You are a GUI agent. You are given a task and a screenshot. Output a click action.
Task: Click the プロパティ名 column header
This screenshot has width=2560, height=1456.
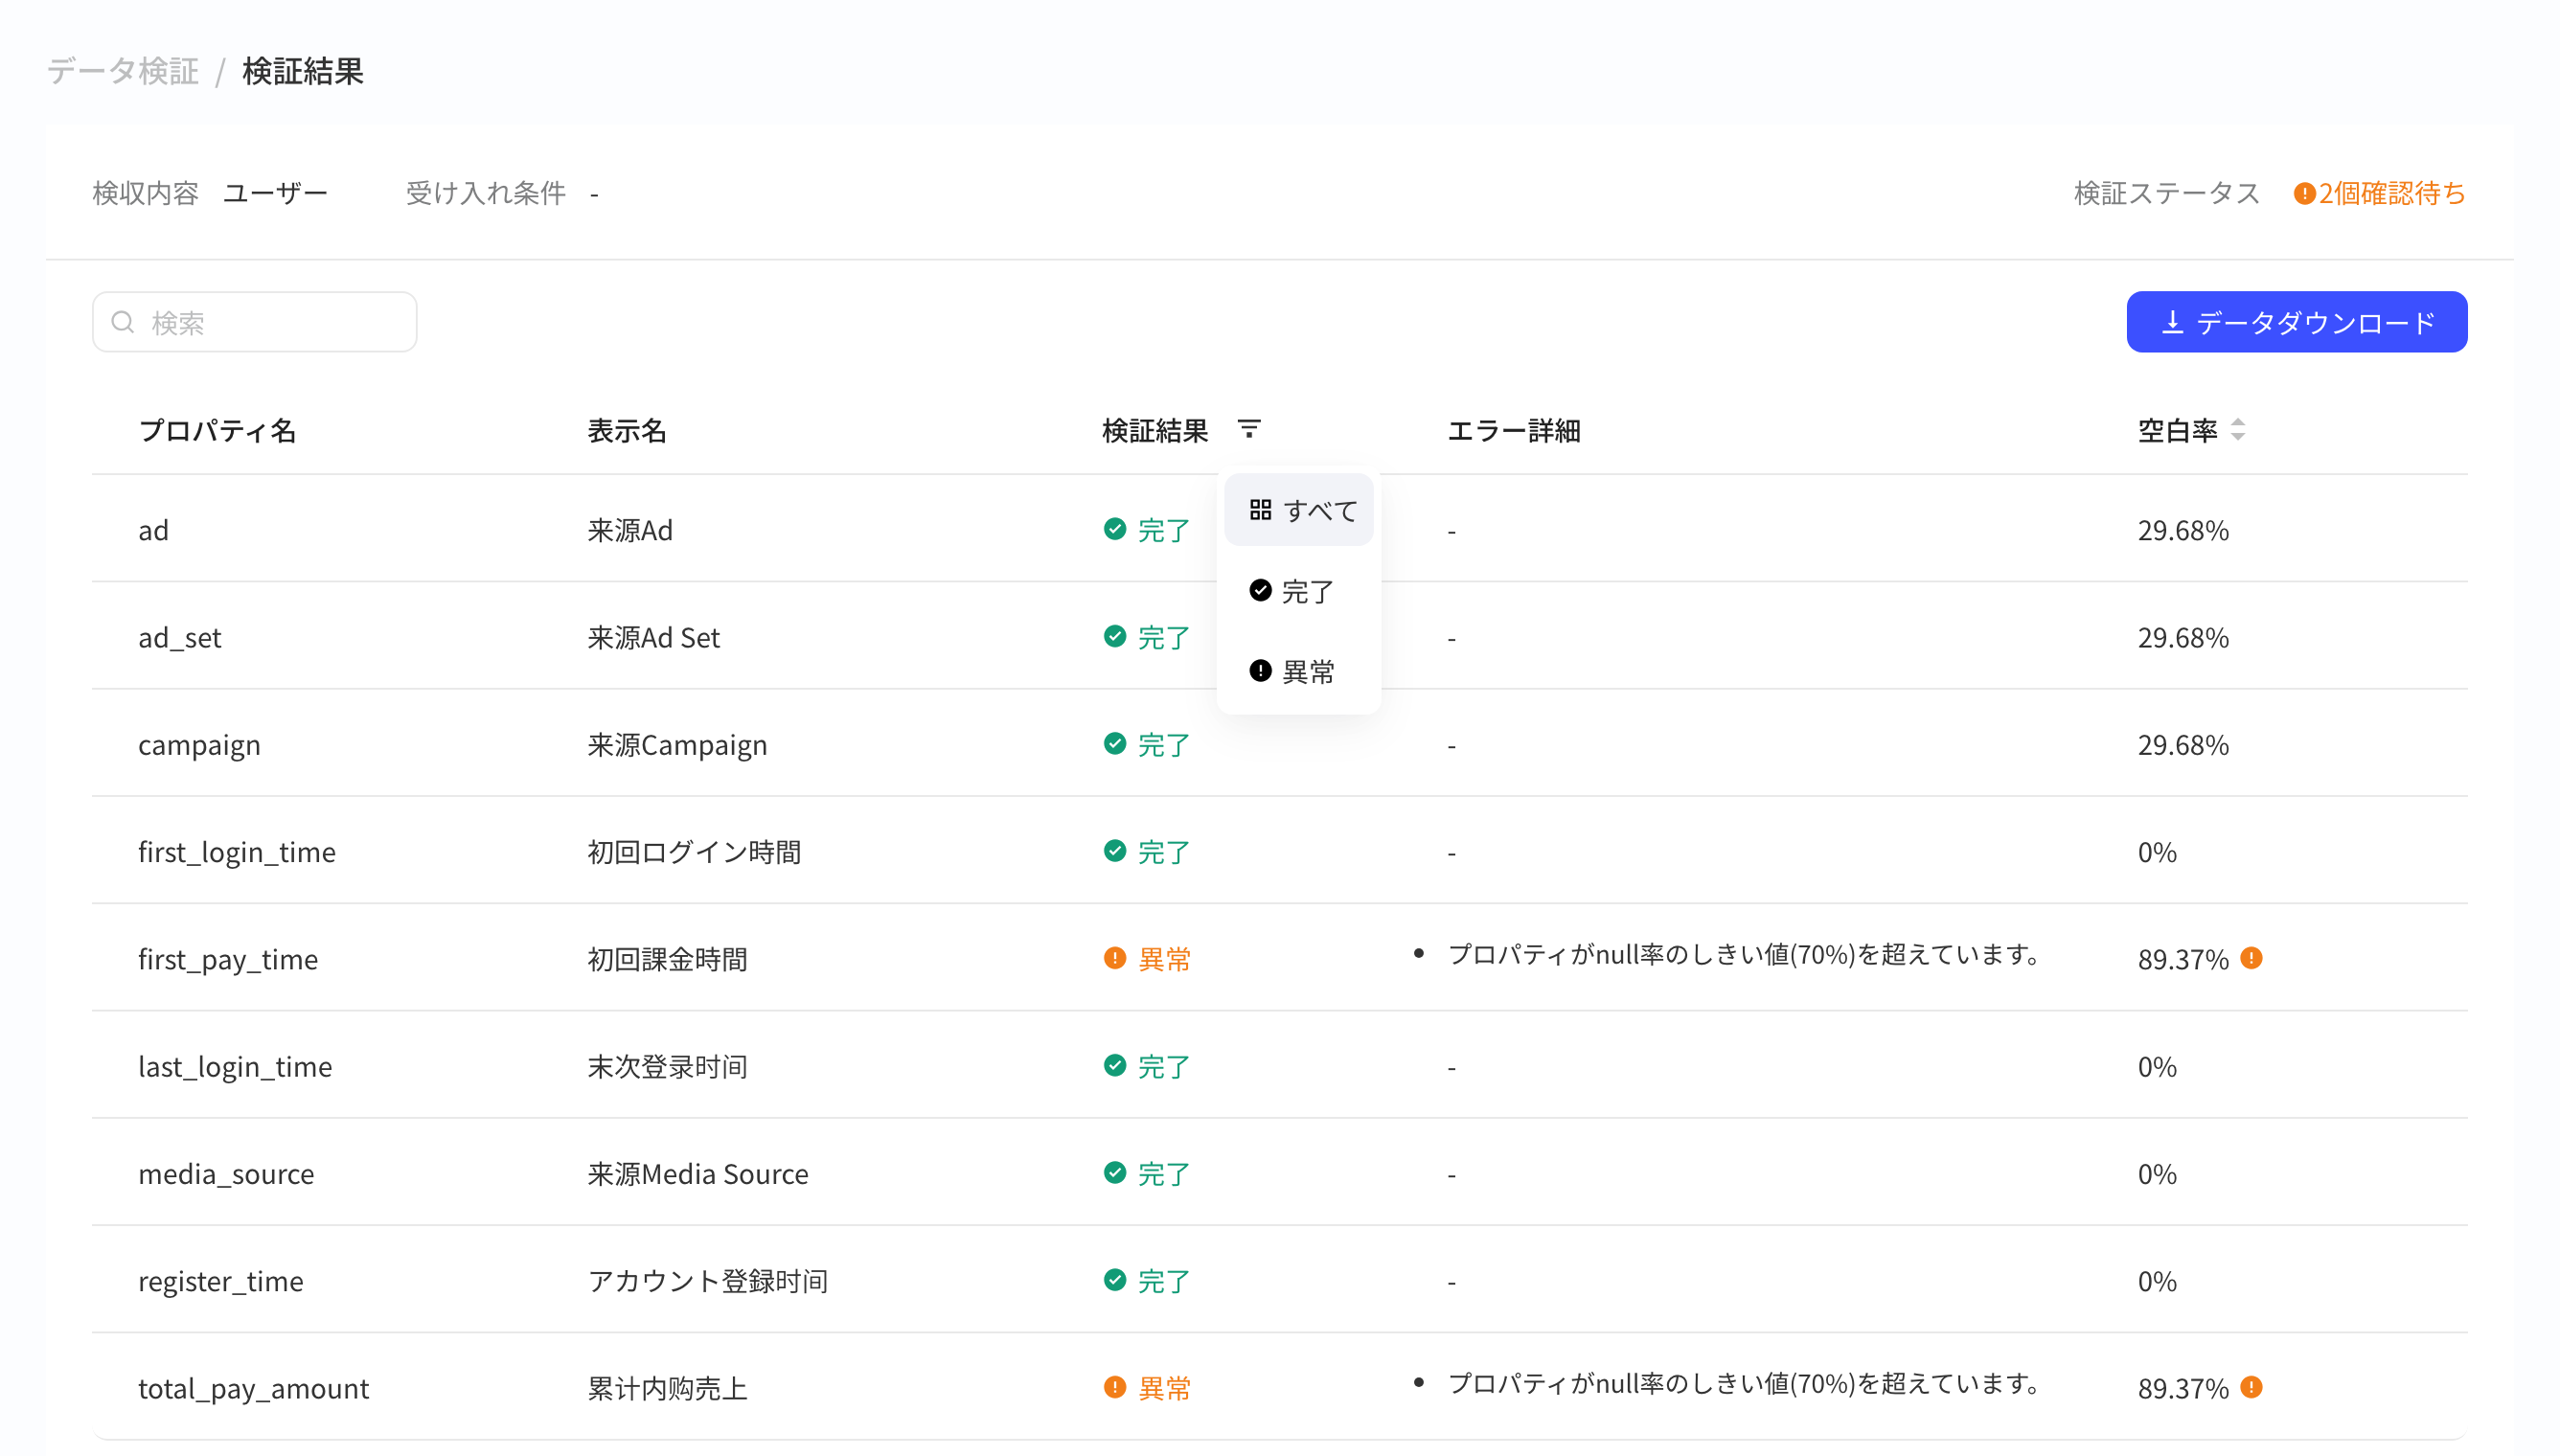pos(217,430)
